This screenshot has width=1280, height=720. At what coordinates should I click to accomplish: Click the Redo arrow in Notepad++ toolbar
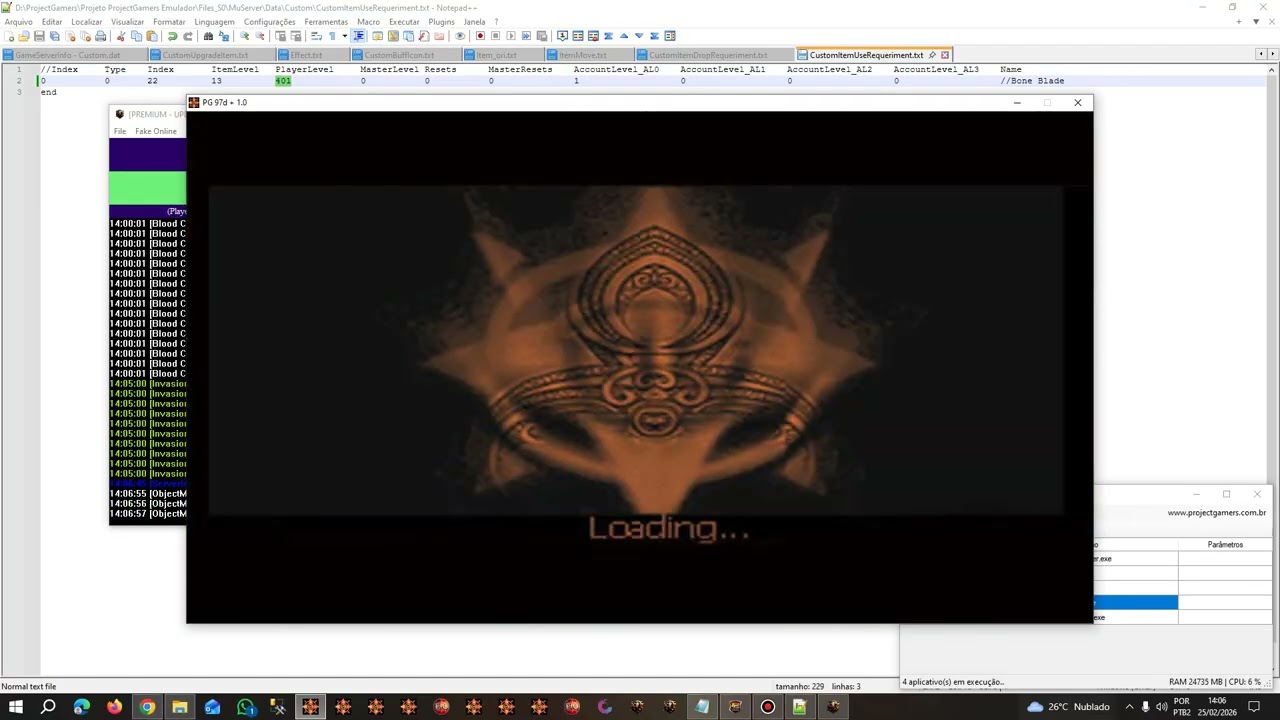187,36
